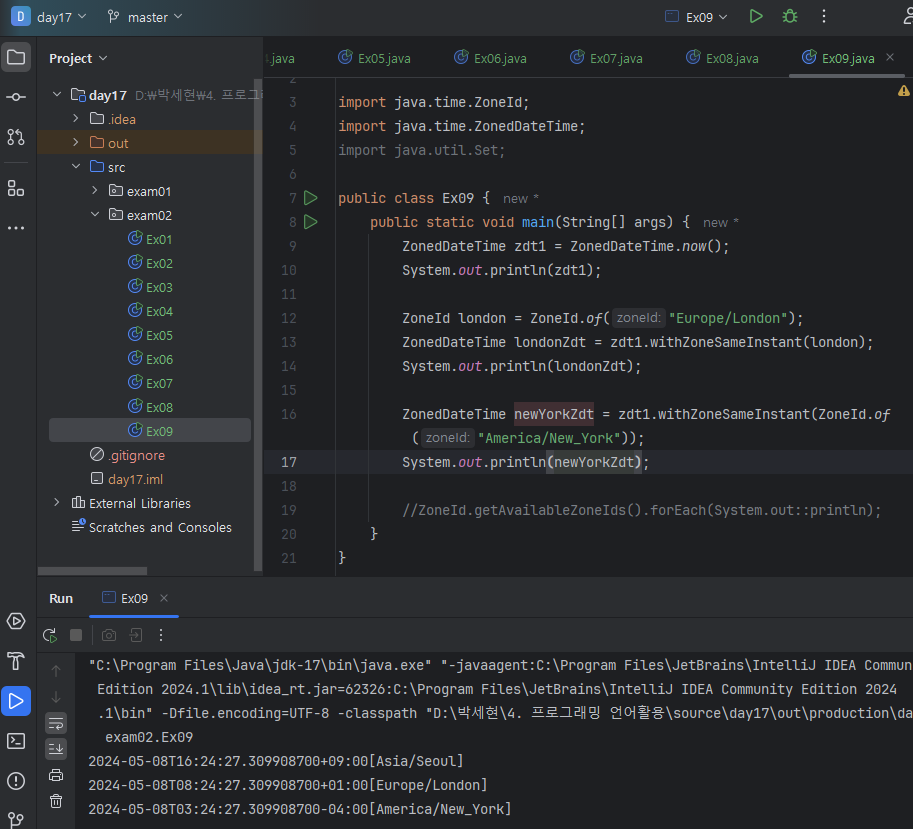Toggle the Project tool window folder icon
913x829 pixels.
(16, 57)
